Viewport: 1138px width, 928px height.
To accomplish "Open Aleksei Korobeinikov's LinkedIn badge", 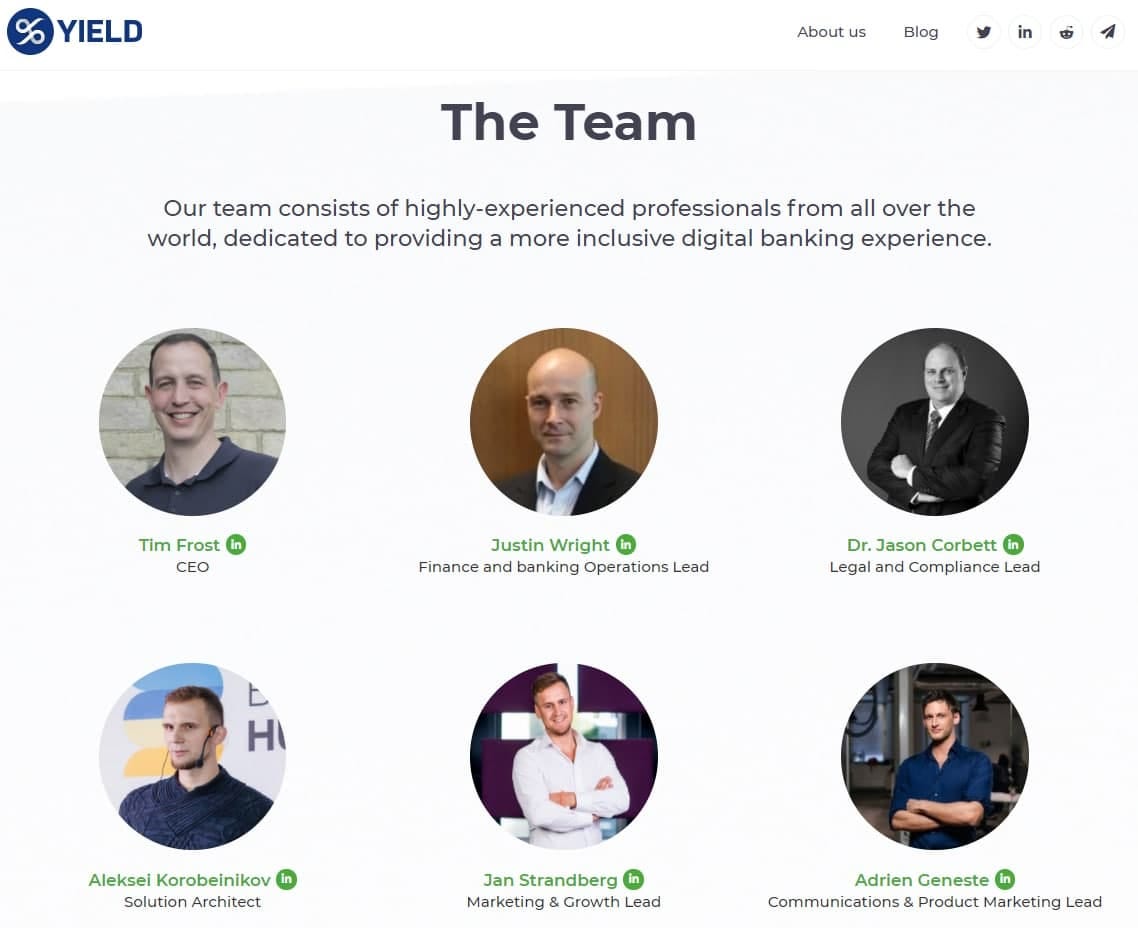I will pyautogui.click(x=287, y=879).
